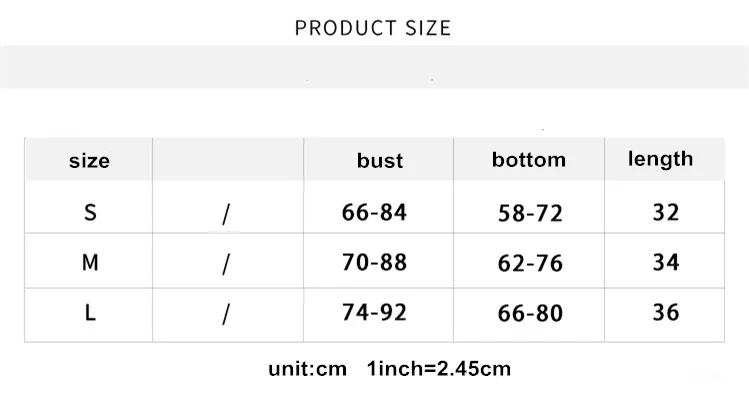Image resolution: width=749 pixels, height=414 pixels.
Task: Click the slash in the S row
Action: [226, 214]
